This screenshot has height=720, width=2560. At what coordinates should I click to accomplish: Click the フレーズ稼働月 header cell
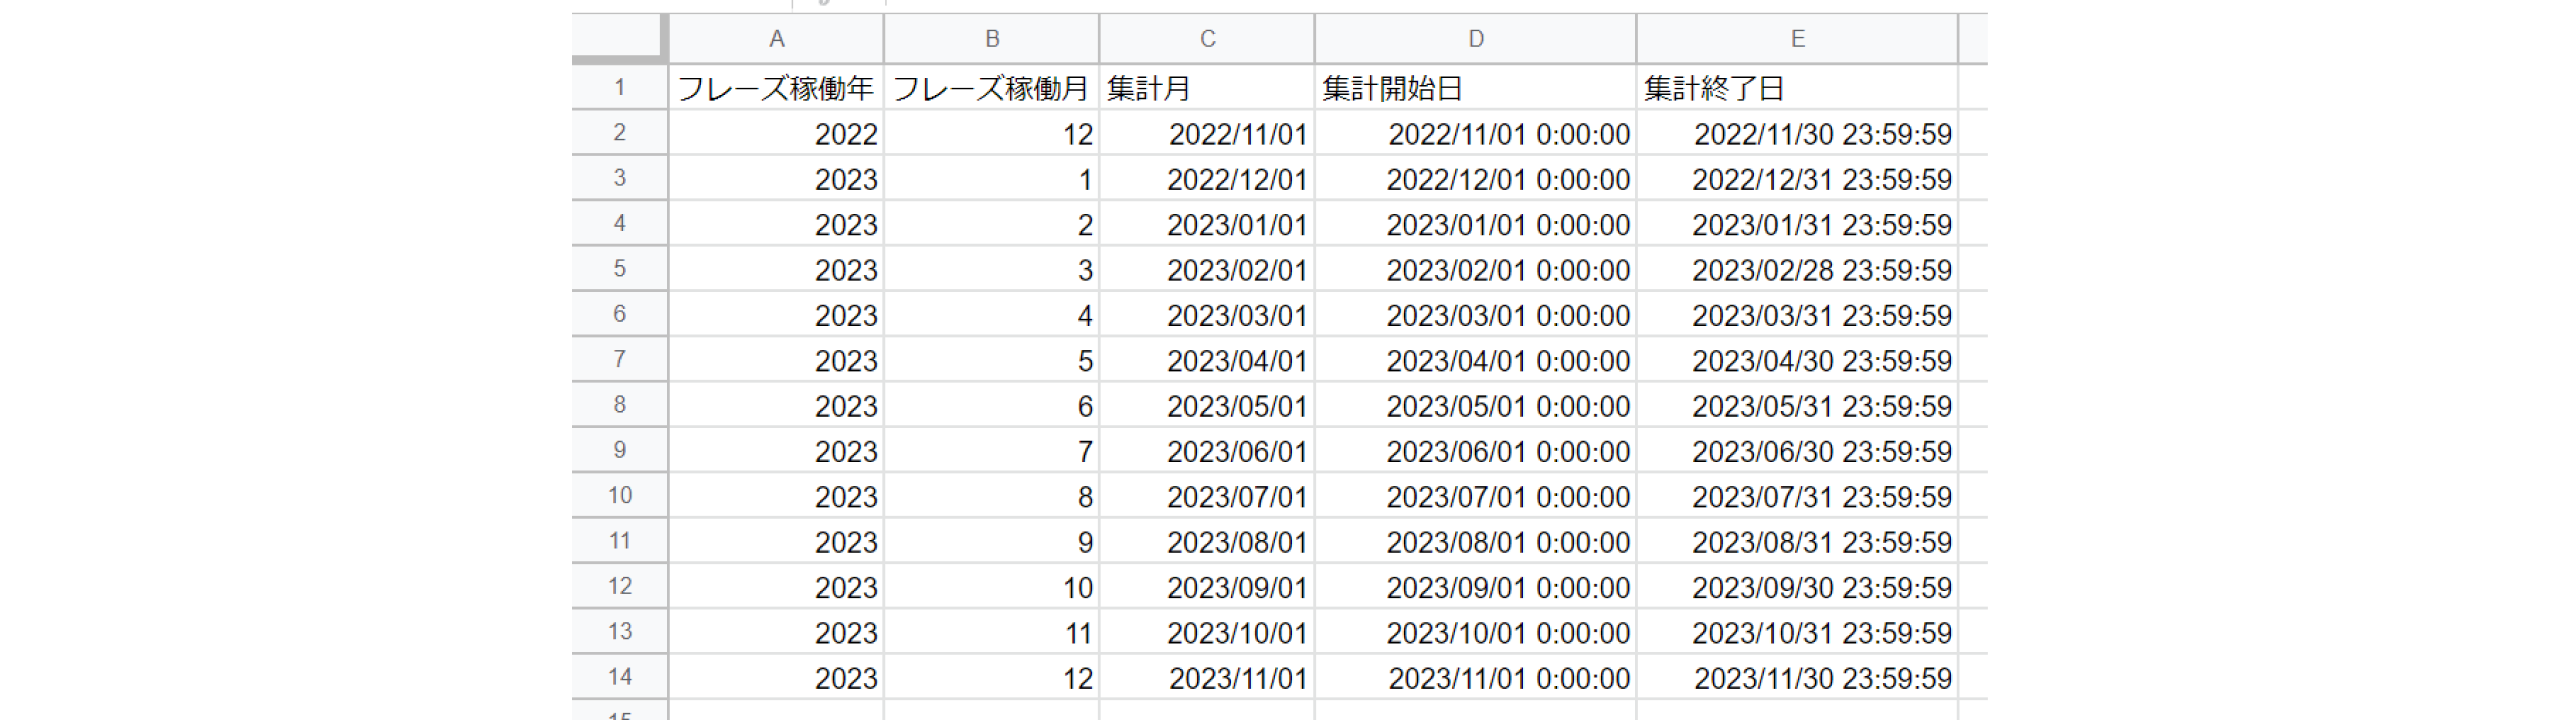click(x=991, y=88)
